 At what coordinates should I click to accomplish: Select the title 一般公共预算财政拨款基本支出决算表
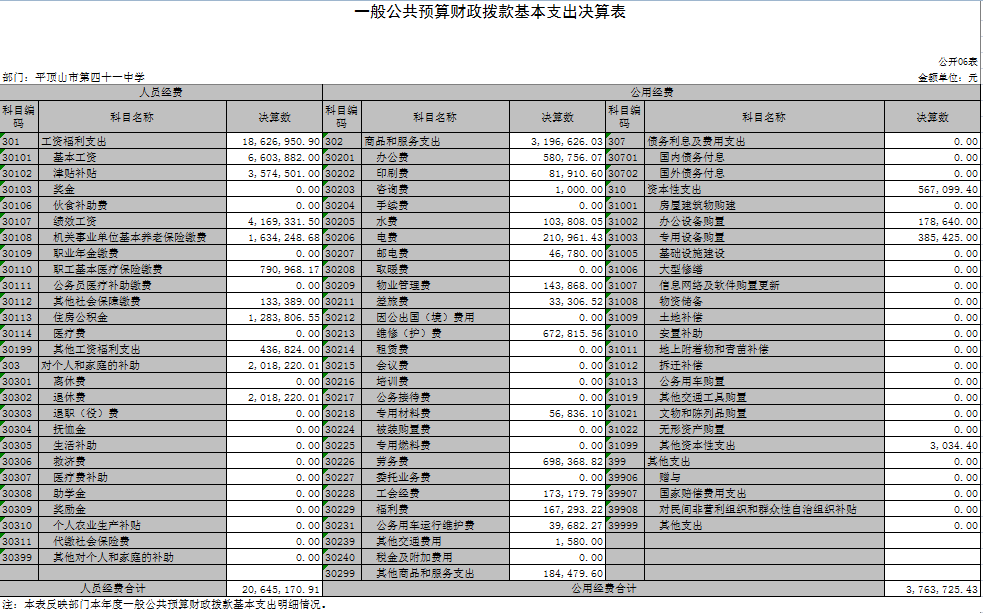pyautogui.click(x=490, y=12)
